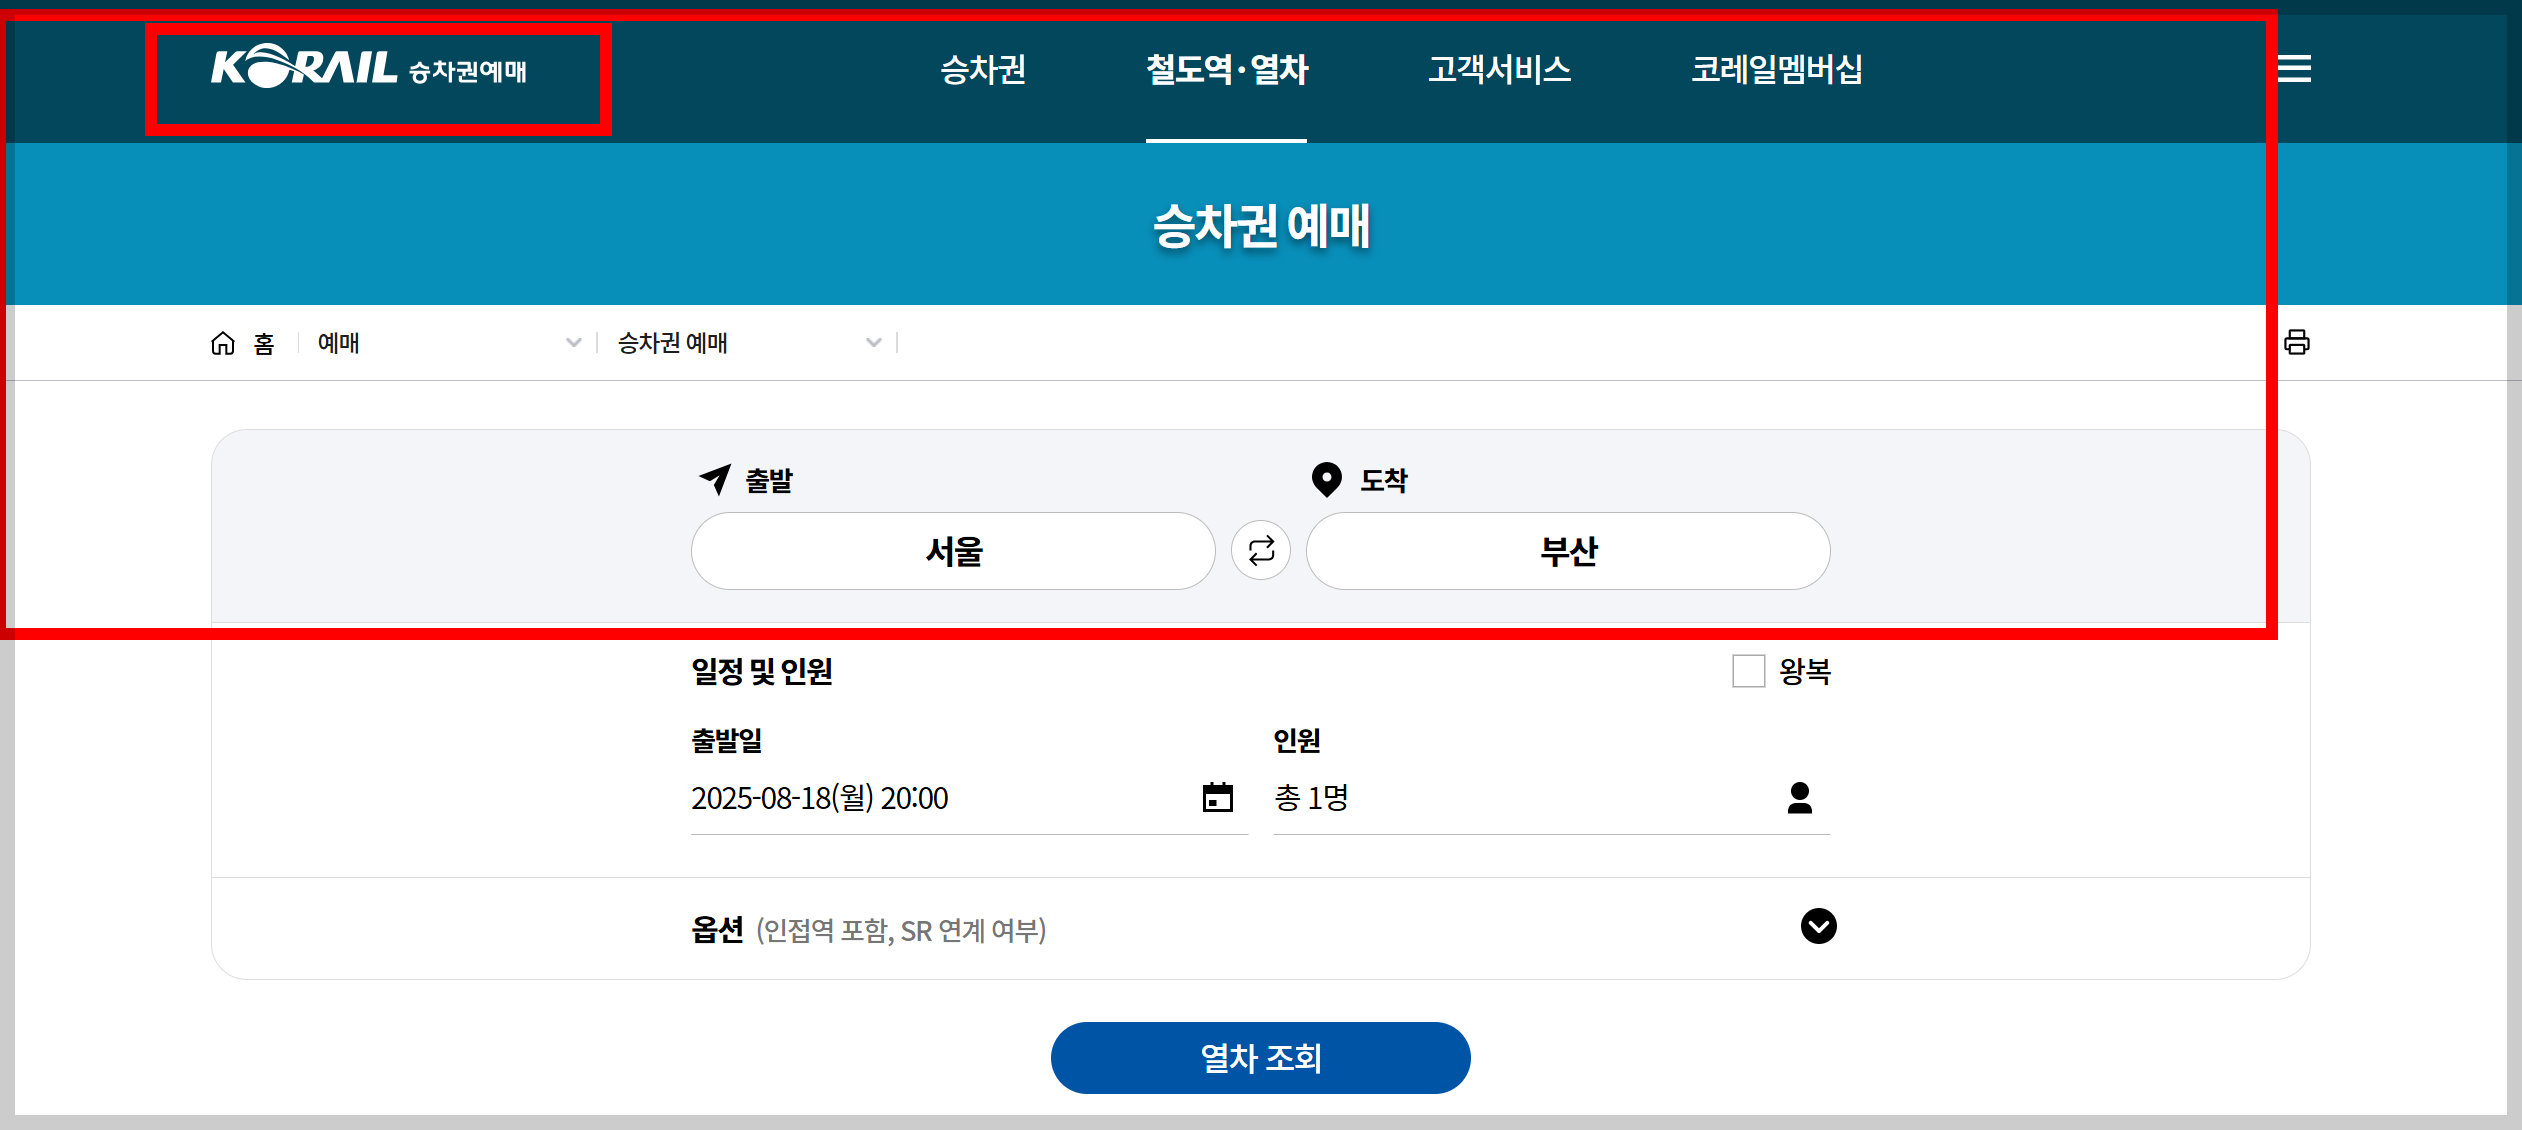Viewport: 2522px width, 1130px height.
Task: Open the 승차권 menu
Action: click(983, 70)
